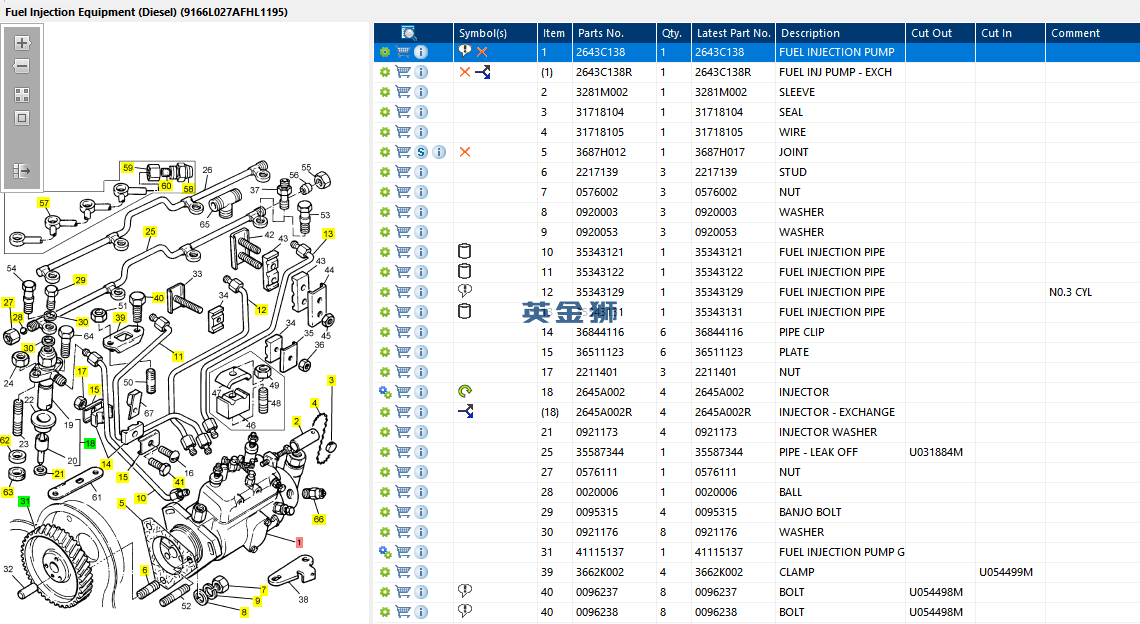Zoom in on the parts diagram
The width and height of the screenshot is (1140, 624).
[x=22, y=44]
